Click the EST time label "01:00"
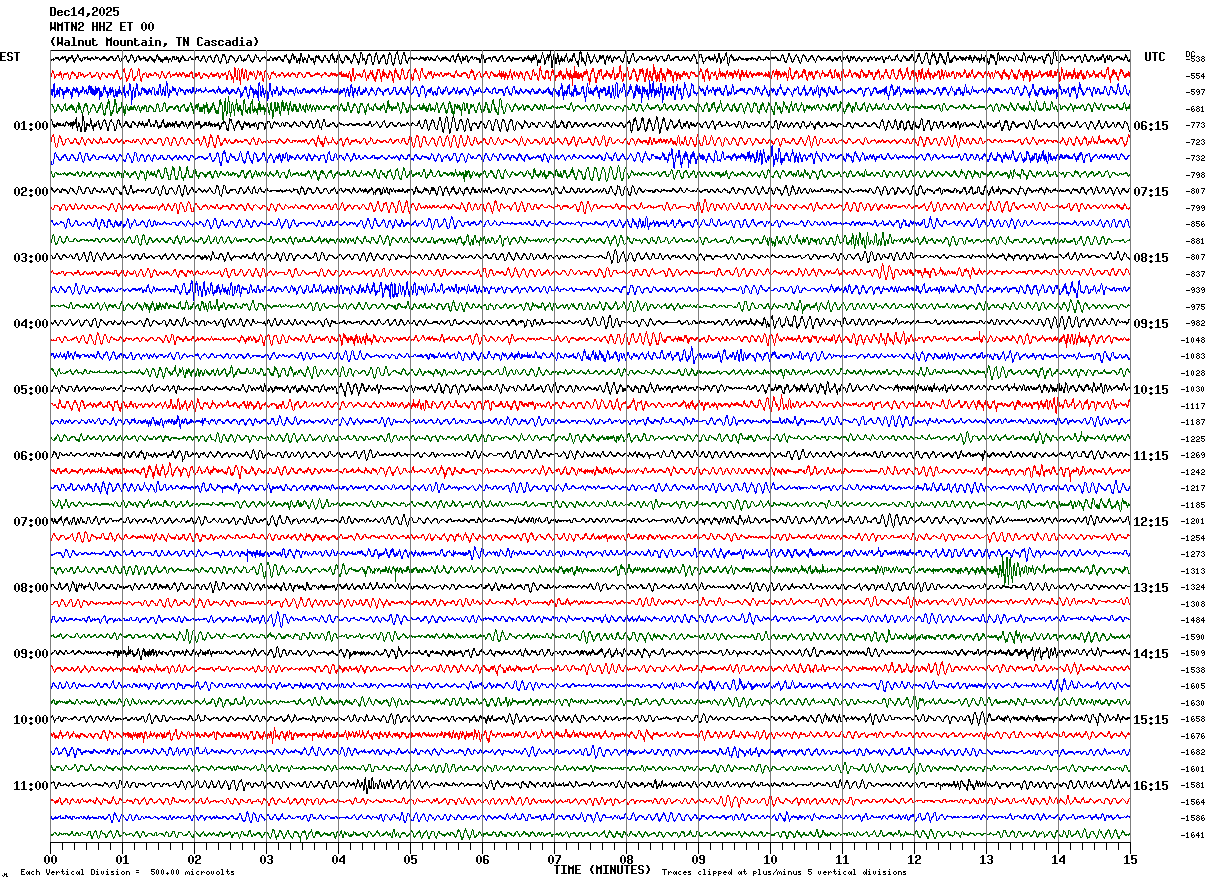Image resolution: width=1210 pixels, height=886 pixels. [x=31, y=126]
